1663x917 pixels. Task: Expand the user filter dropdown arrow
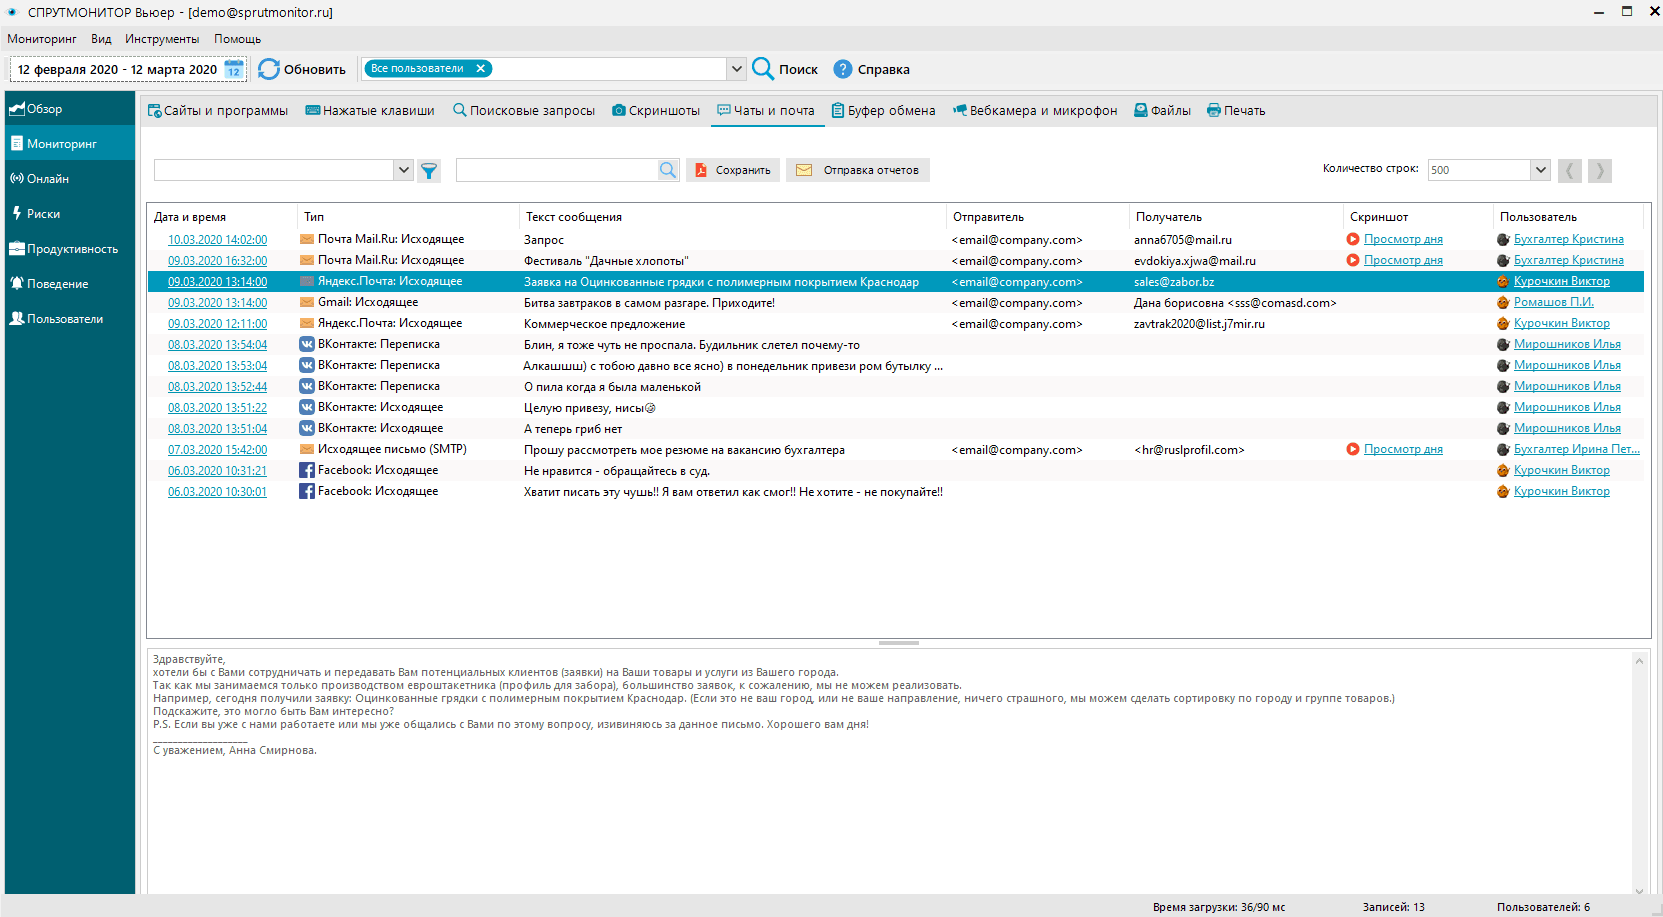coord(737,69)
